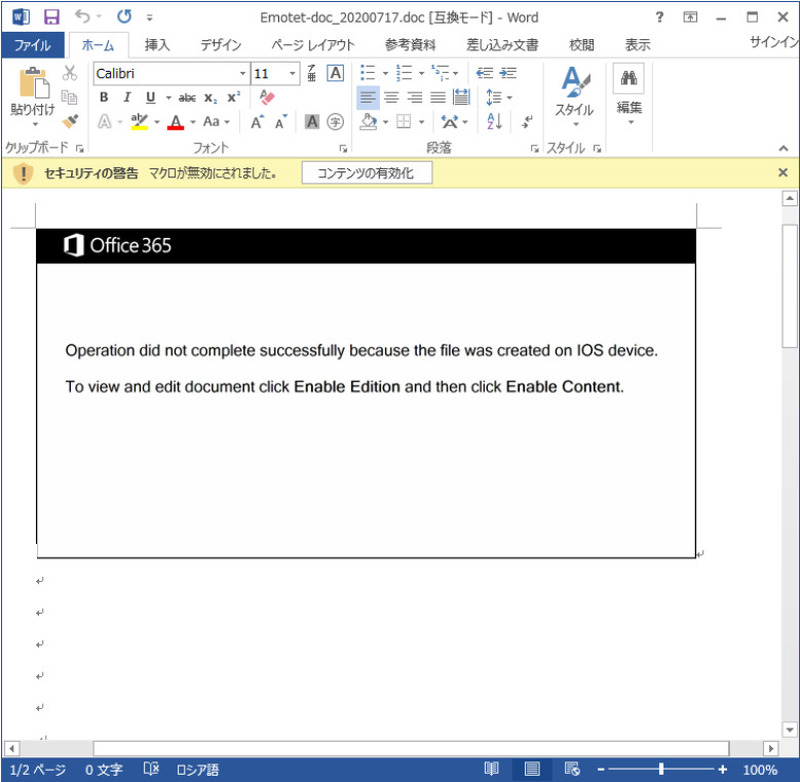Click the Clear Formatting eraser icon
This screenshot has width=800, height=782.
click(265, 97)
